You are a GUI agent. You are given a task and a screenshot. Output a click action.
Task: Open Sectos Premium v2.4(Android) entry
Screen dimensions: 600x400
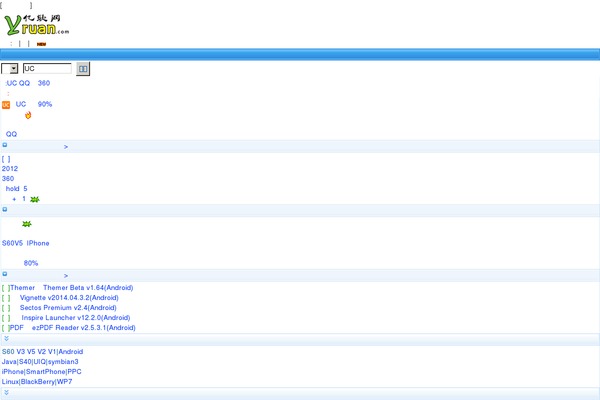68,307
